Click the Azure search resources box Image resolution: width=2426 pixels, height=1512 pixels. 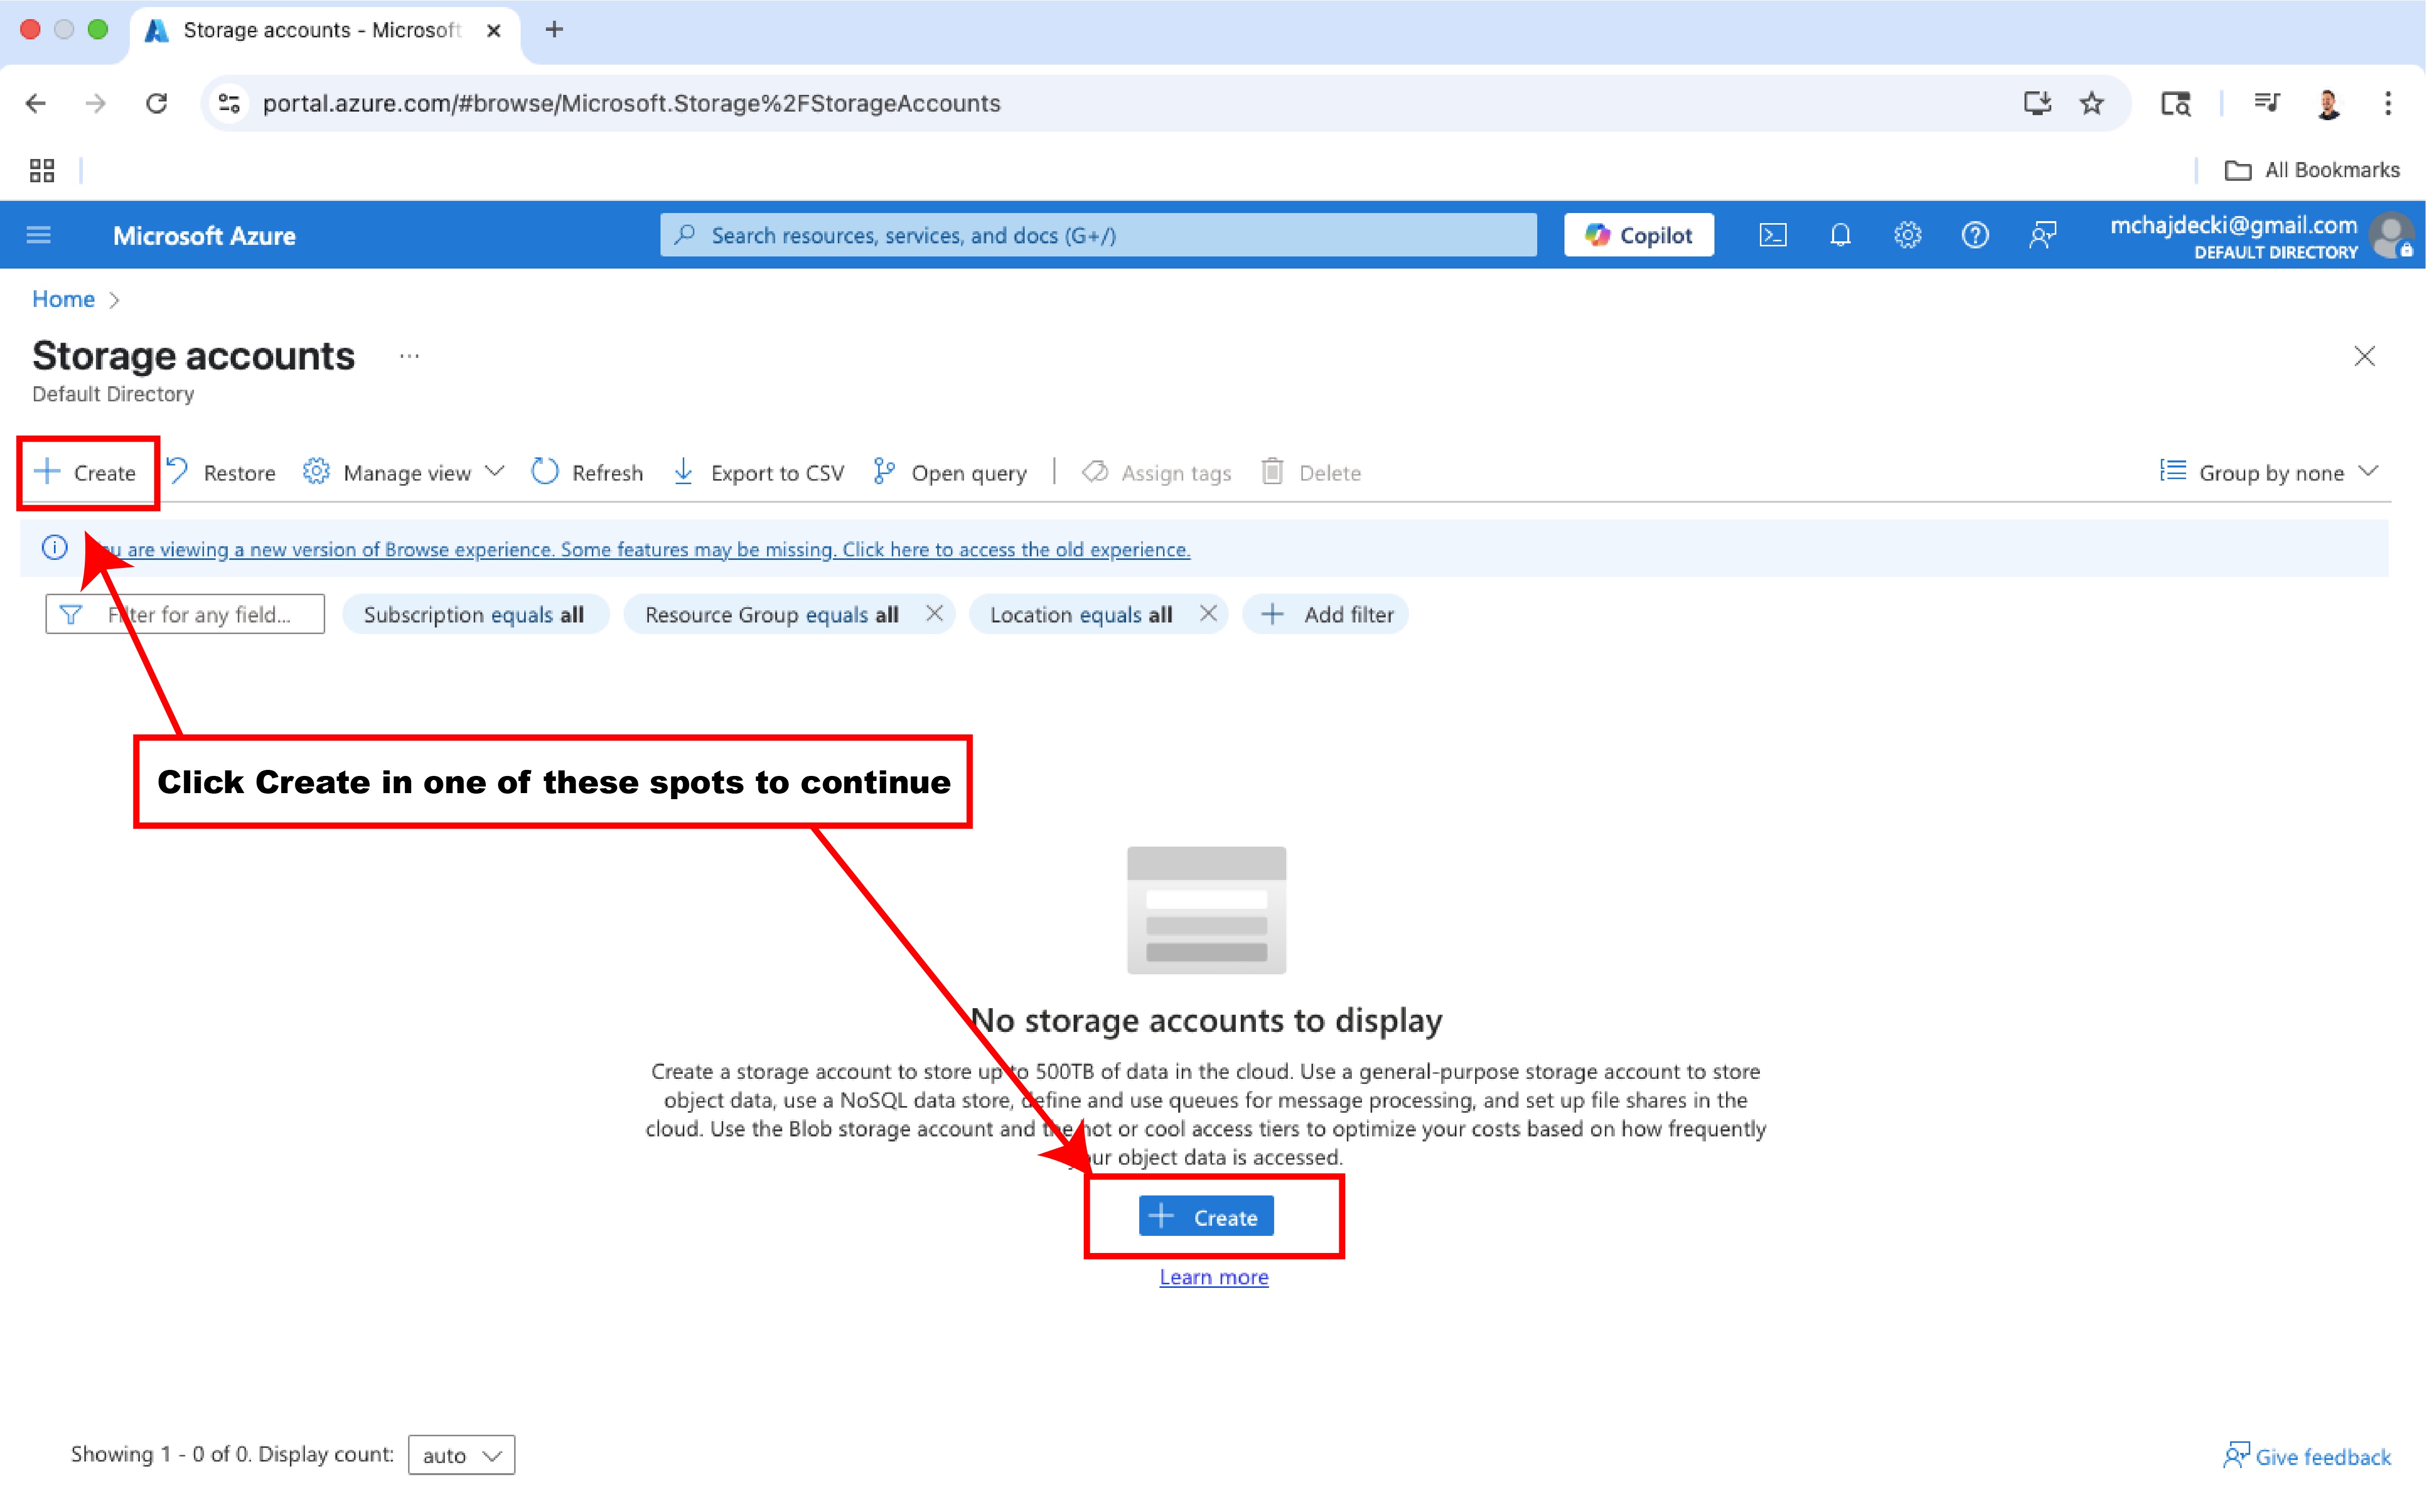1098,235
